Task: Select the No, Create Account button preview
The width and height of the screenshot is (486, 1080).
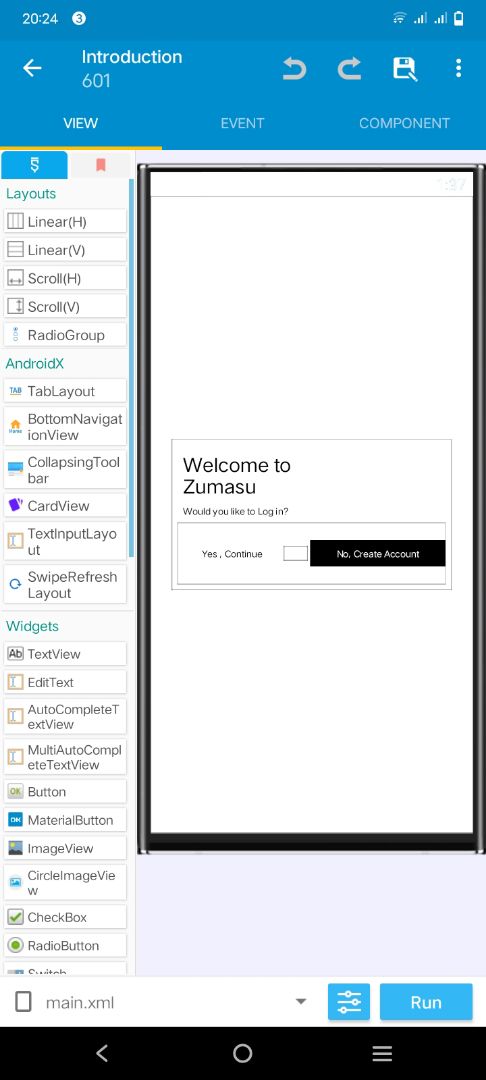Action: click(377, 554)
